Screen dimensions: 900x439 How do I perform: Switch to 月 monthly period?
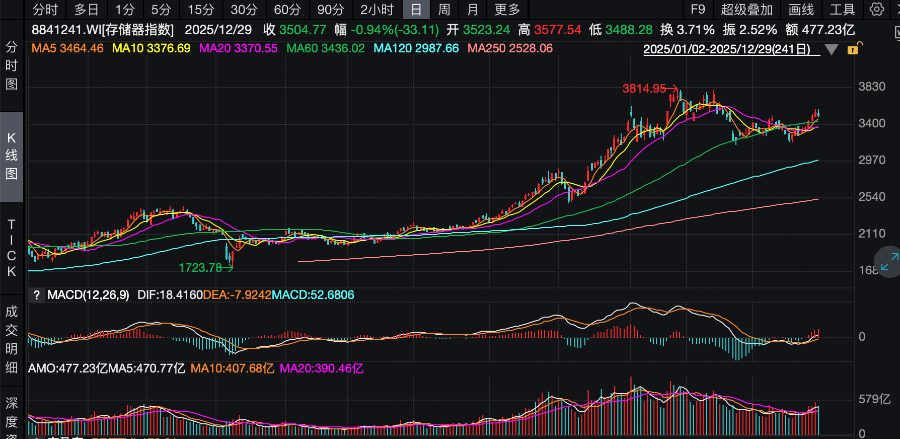[472, 9]
